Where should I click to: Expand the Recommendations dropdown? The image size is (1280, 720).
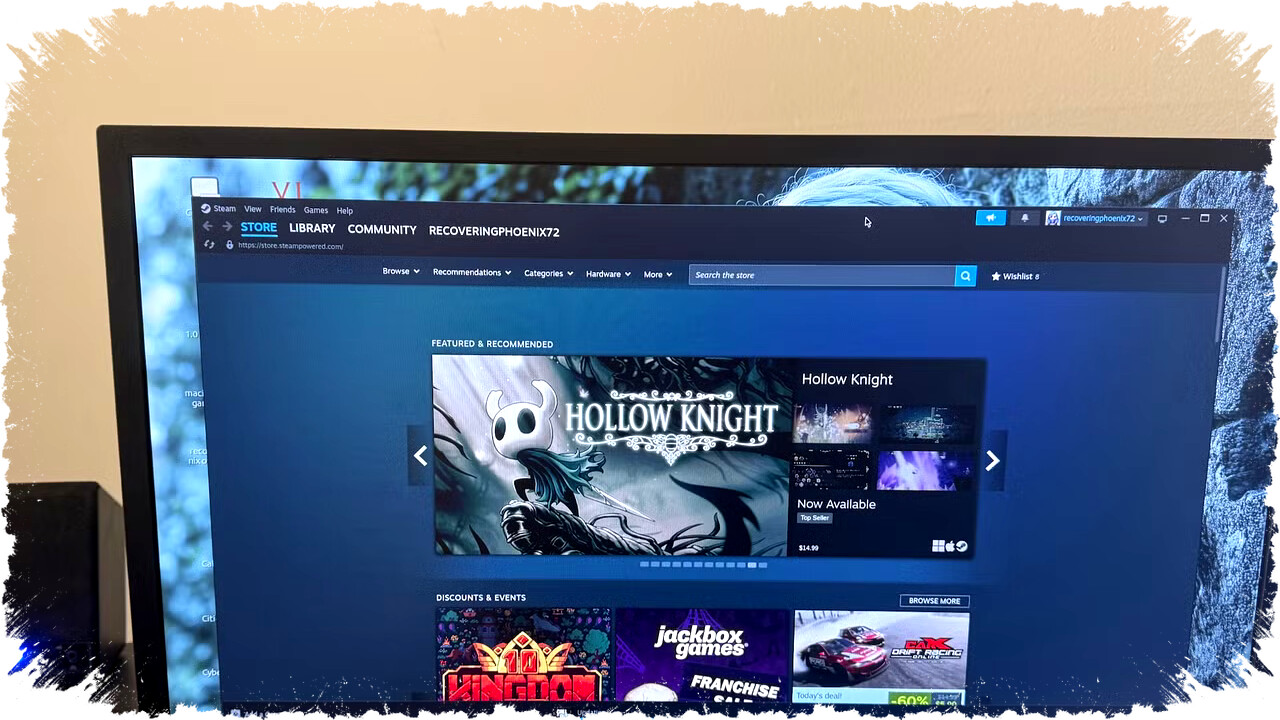[471, 272]
